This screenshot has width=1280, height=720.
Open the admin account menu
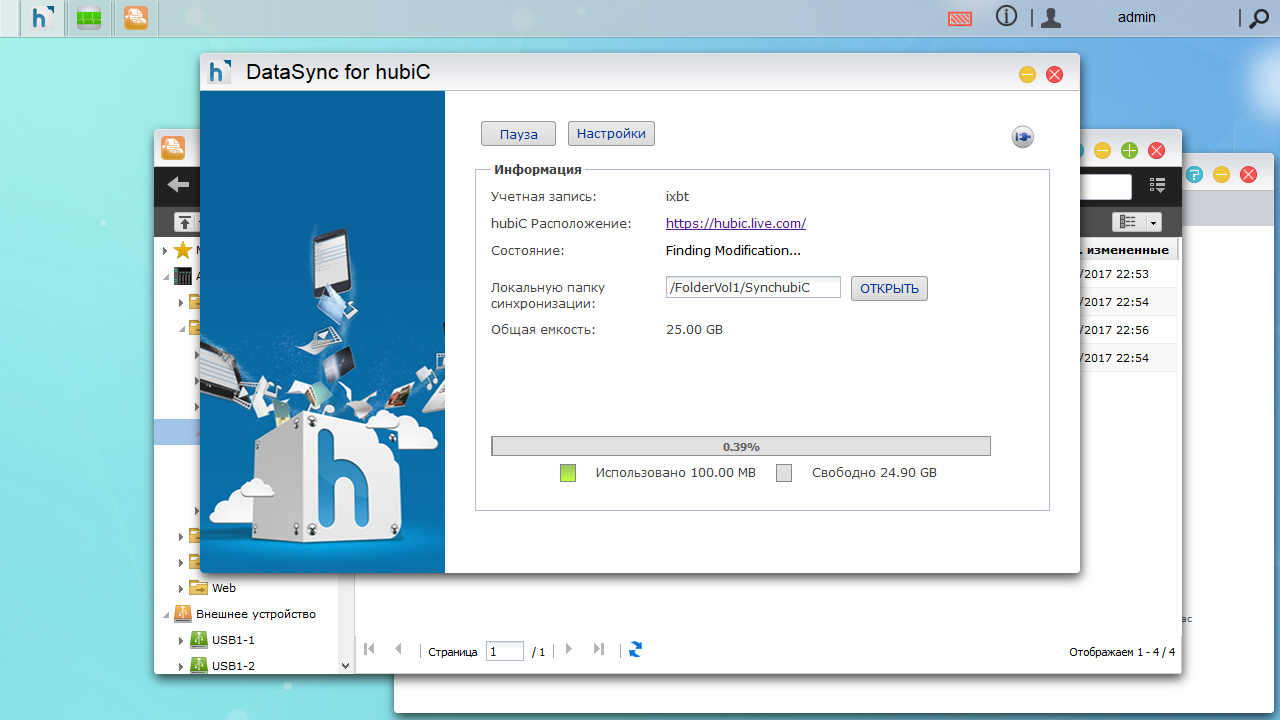point(1137,17)
